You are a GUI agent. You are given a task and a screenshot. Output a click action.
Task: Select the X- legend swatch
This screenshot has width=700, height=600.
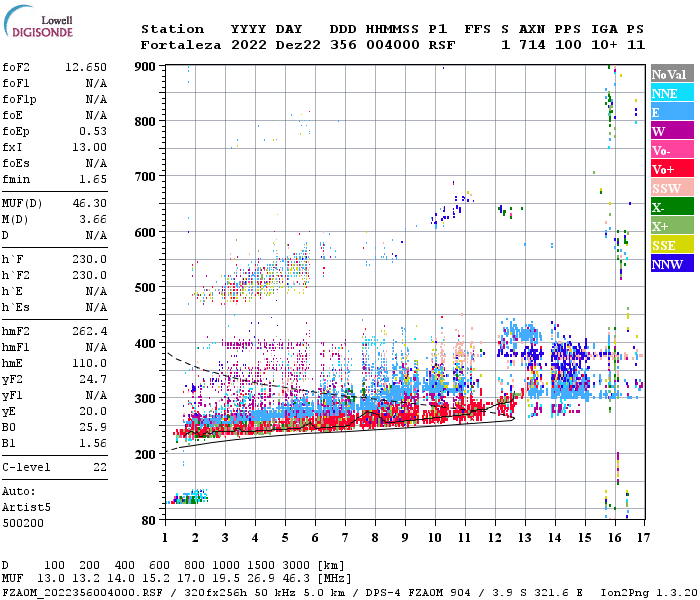(x=672, y=207)
